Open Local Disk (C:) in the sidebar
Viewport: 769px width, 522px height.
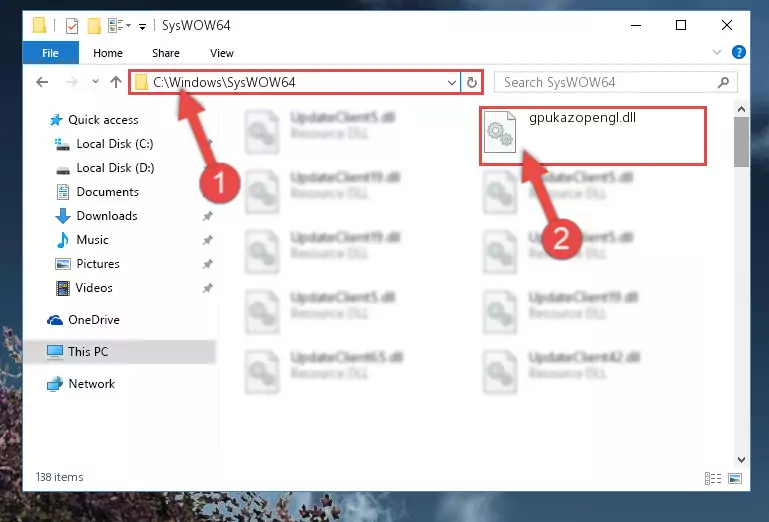tap(114, 144)
